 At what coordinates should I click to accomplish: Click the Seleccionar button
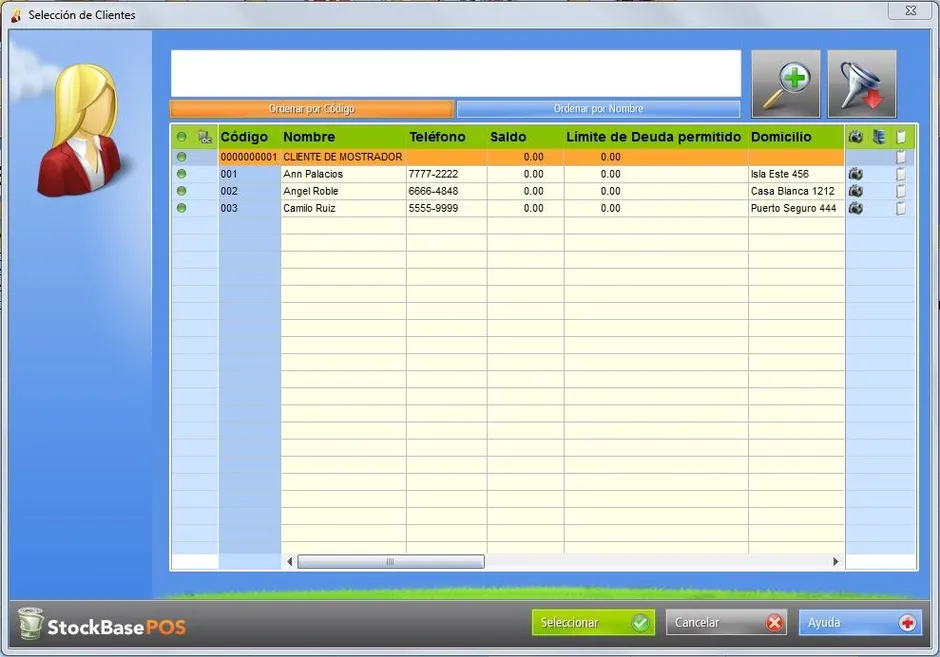tap(593, 623)
